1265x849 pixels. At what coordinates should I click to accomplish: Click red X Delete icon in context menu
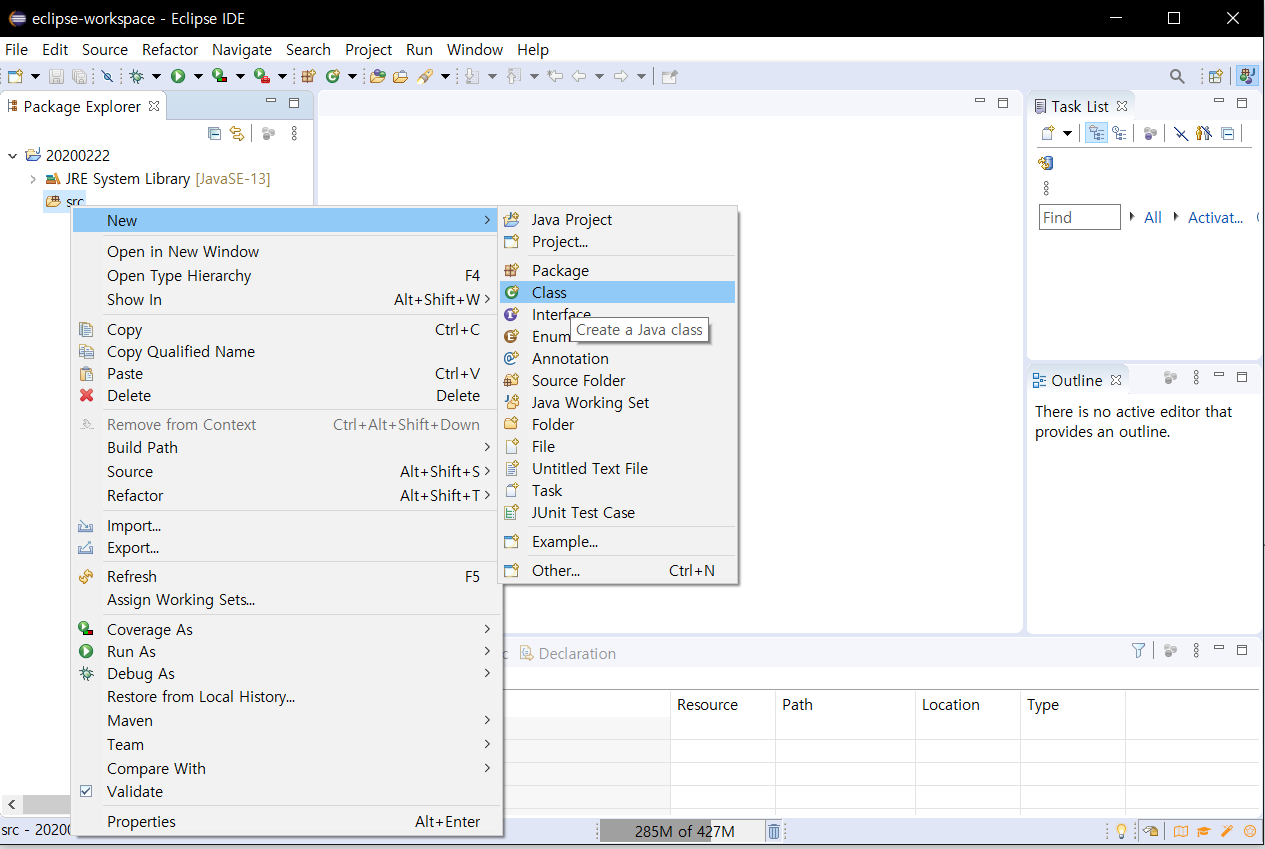tap(87, 395)
